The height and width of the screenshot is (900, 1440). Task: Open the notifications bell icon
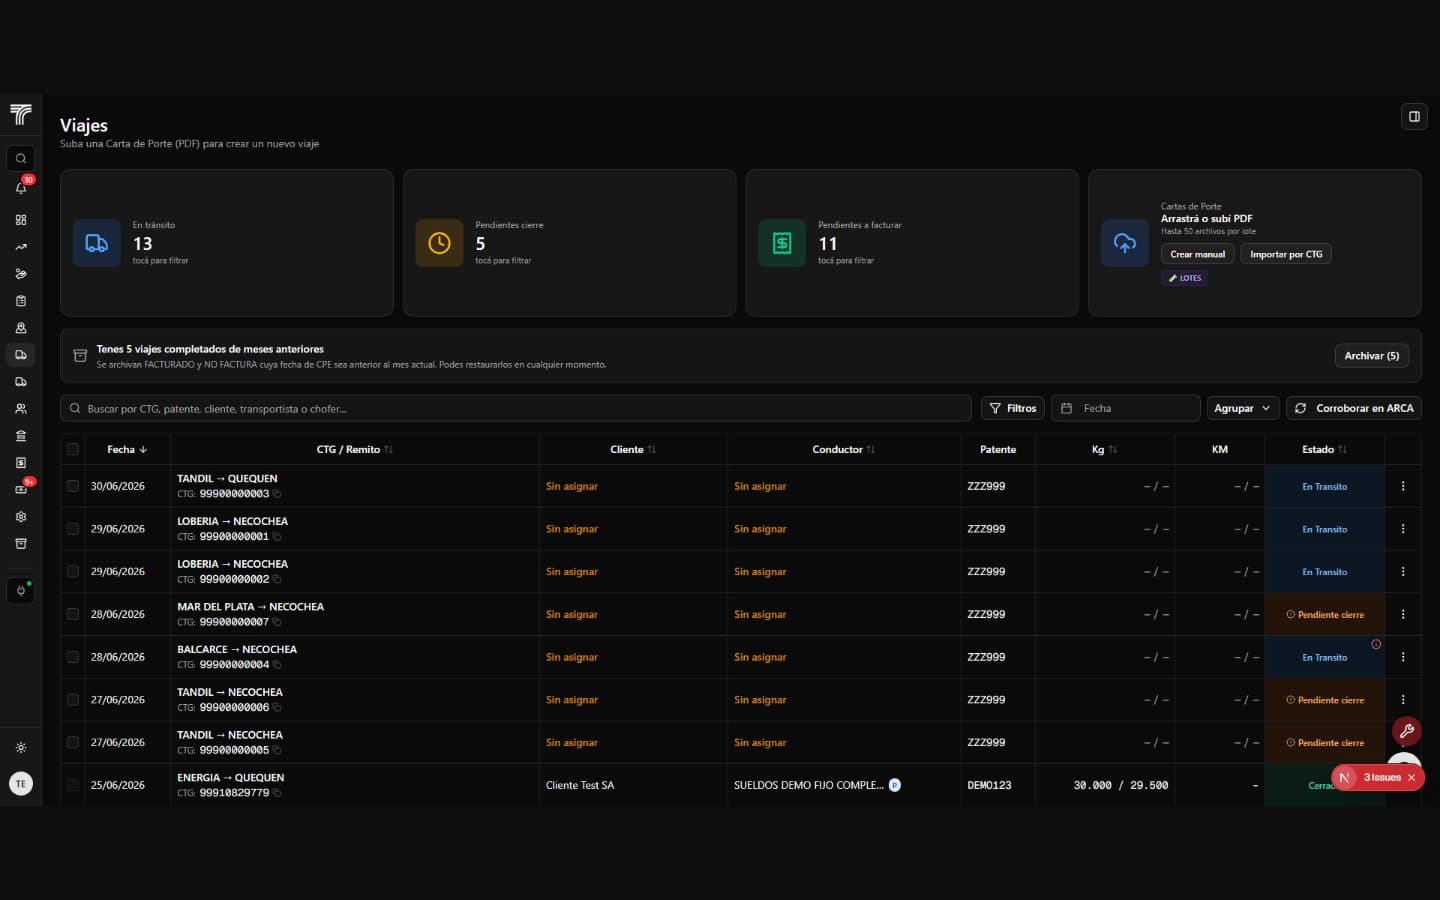(x=20, y=188)
